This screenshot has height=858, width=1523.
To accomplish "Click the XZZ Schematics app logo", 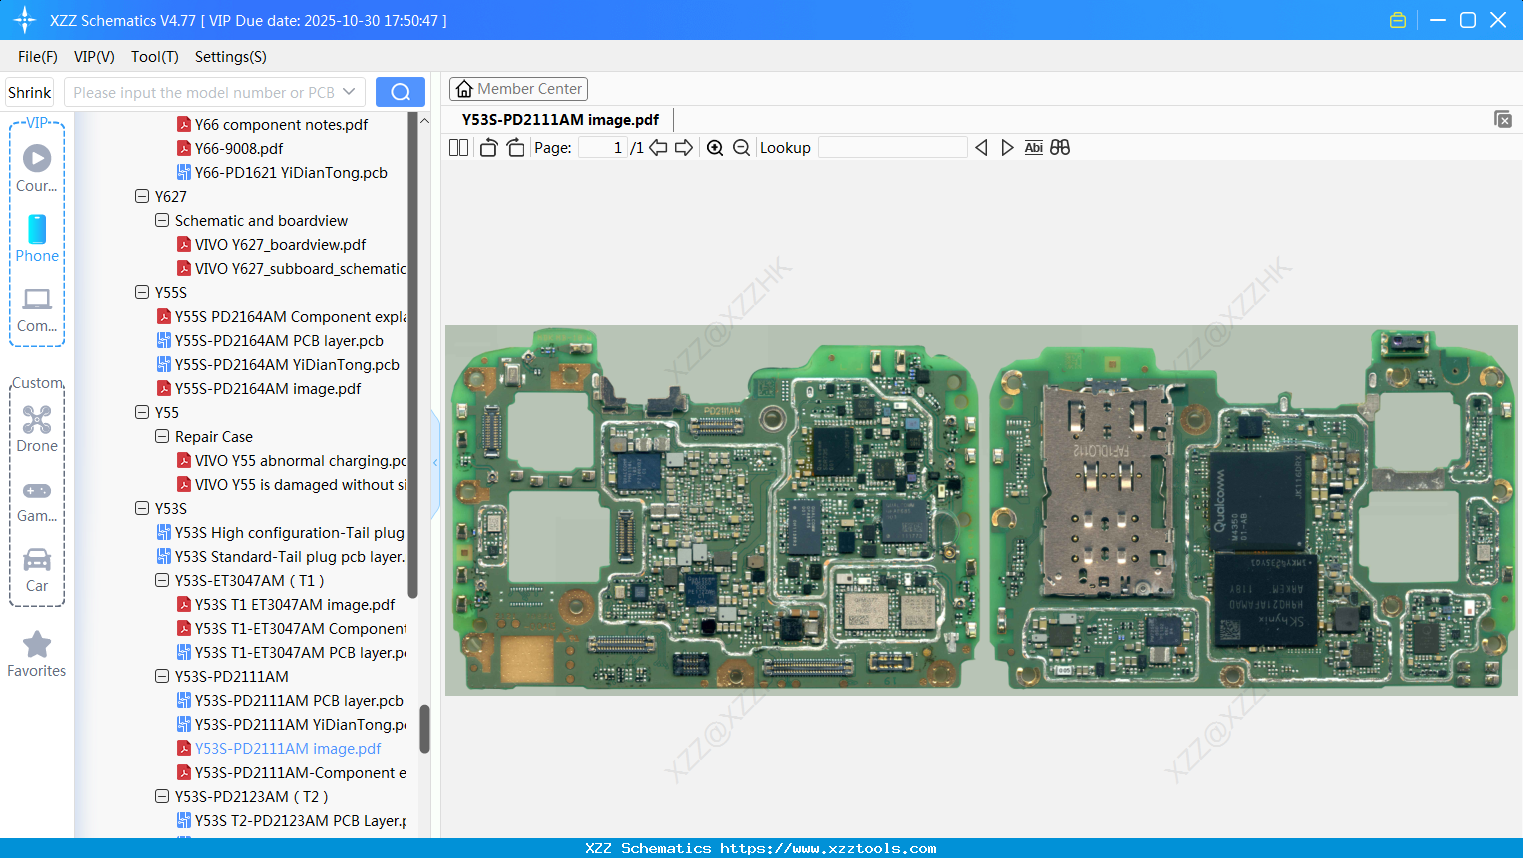I will pos(25,20).
